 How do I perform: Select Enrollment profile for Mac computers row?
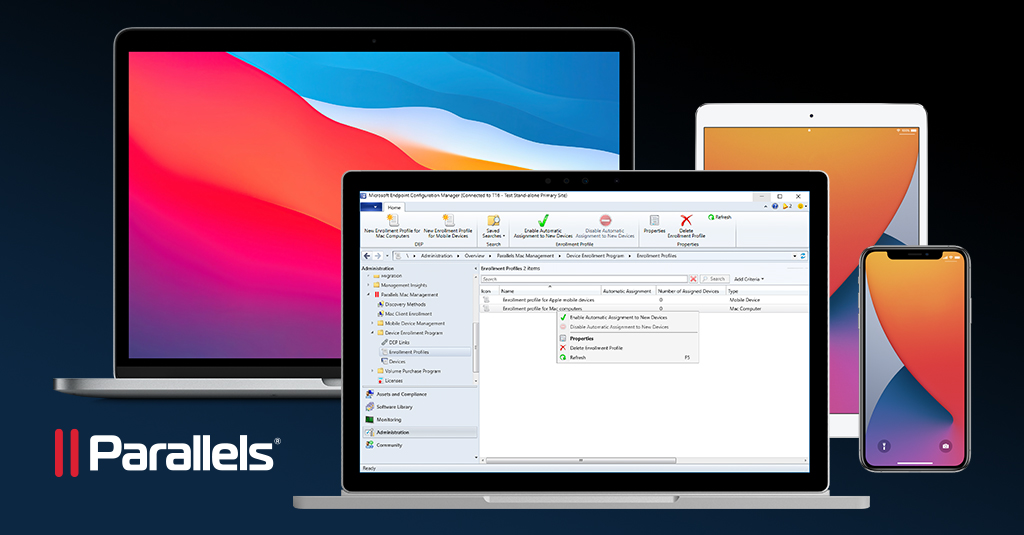tap(644, 308)
